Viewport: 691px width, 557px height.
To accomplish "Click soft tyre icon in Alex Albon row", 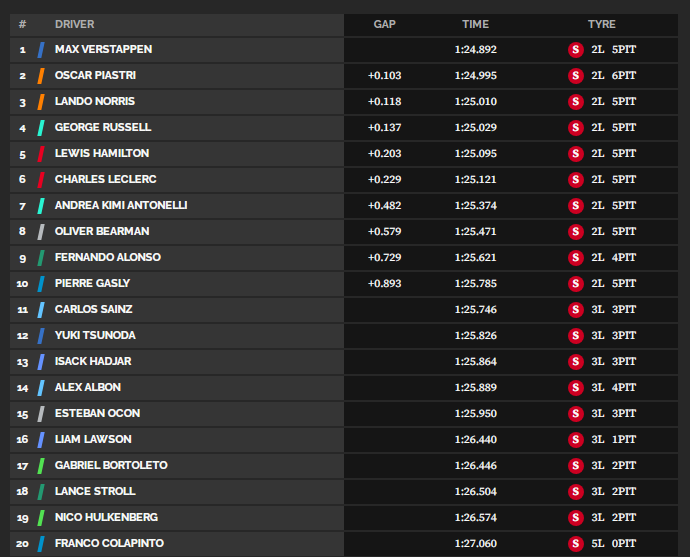I will pos(576,388).
